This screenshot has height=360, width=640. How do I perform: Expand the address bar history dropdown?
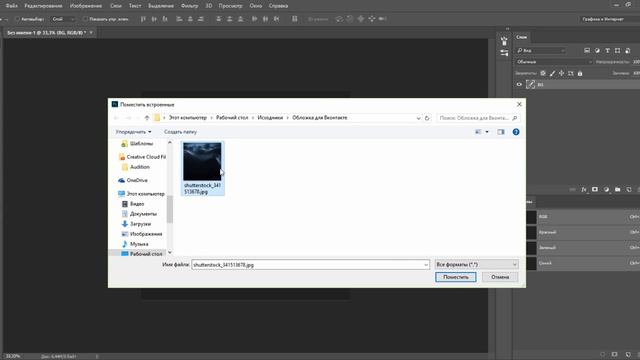(x=418, y=118)
